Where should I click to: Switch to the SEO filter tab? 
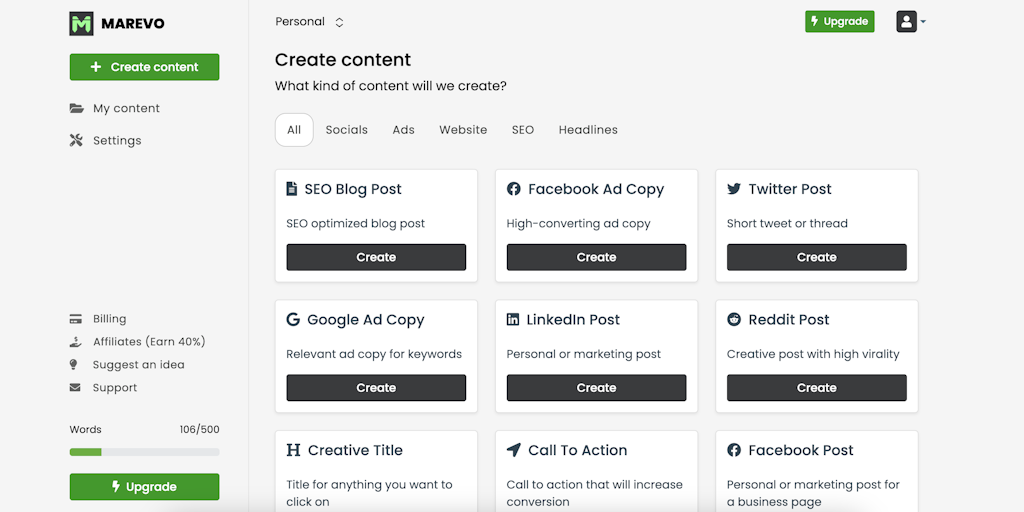(523, 130)
